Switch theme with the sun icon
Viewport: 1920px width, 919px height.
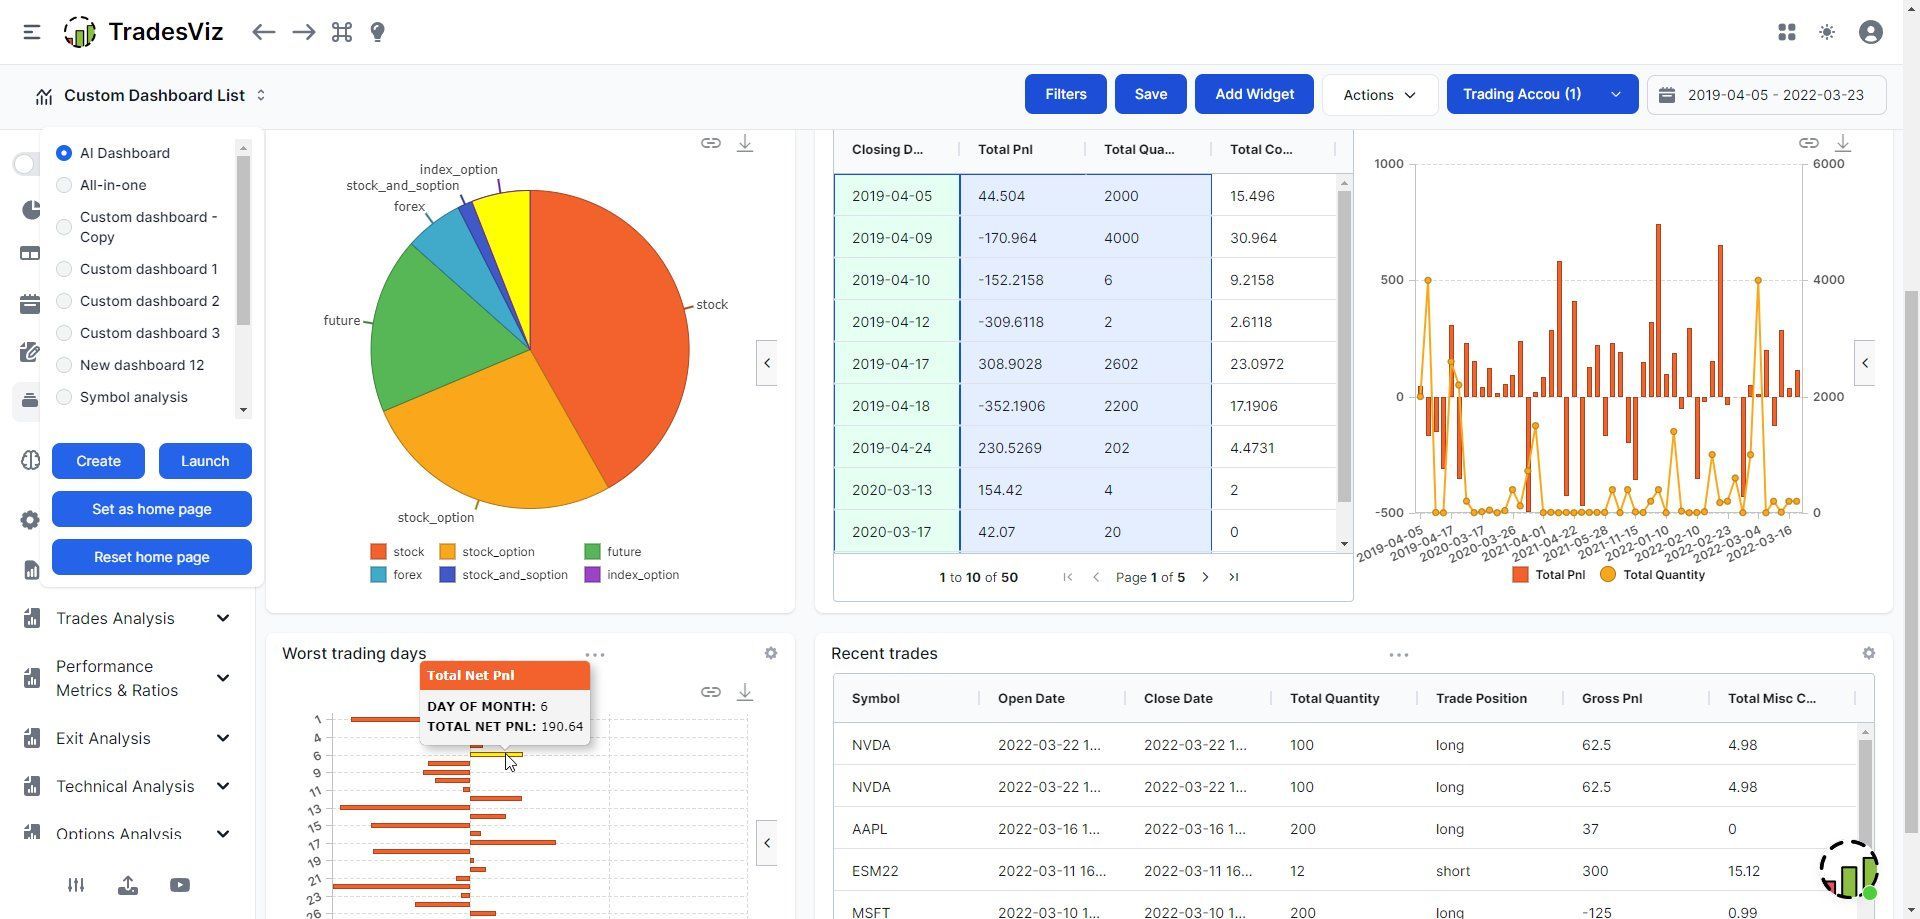1827,32
